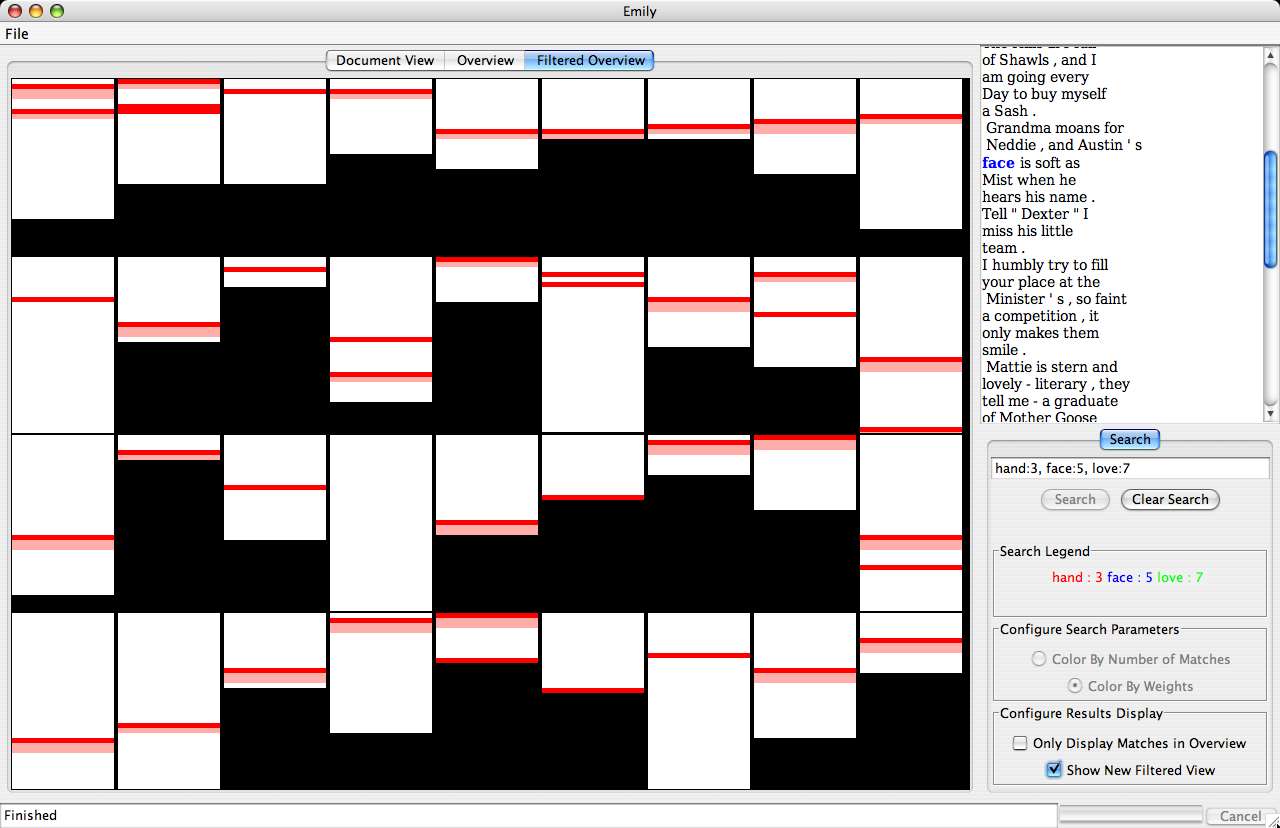Click the progress bar beside Cancel
This screenshot has width=1280, height=828.
tap(1131, 815)
